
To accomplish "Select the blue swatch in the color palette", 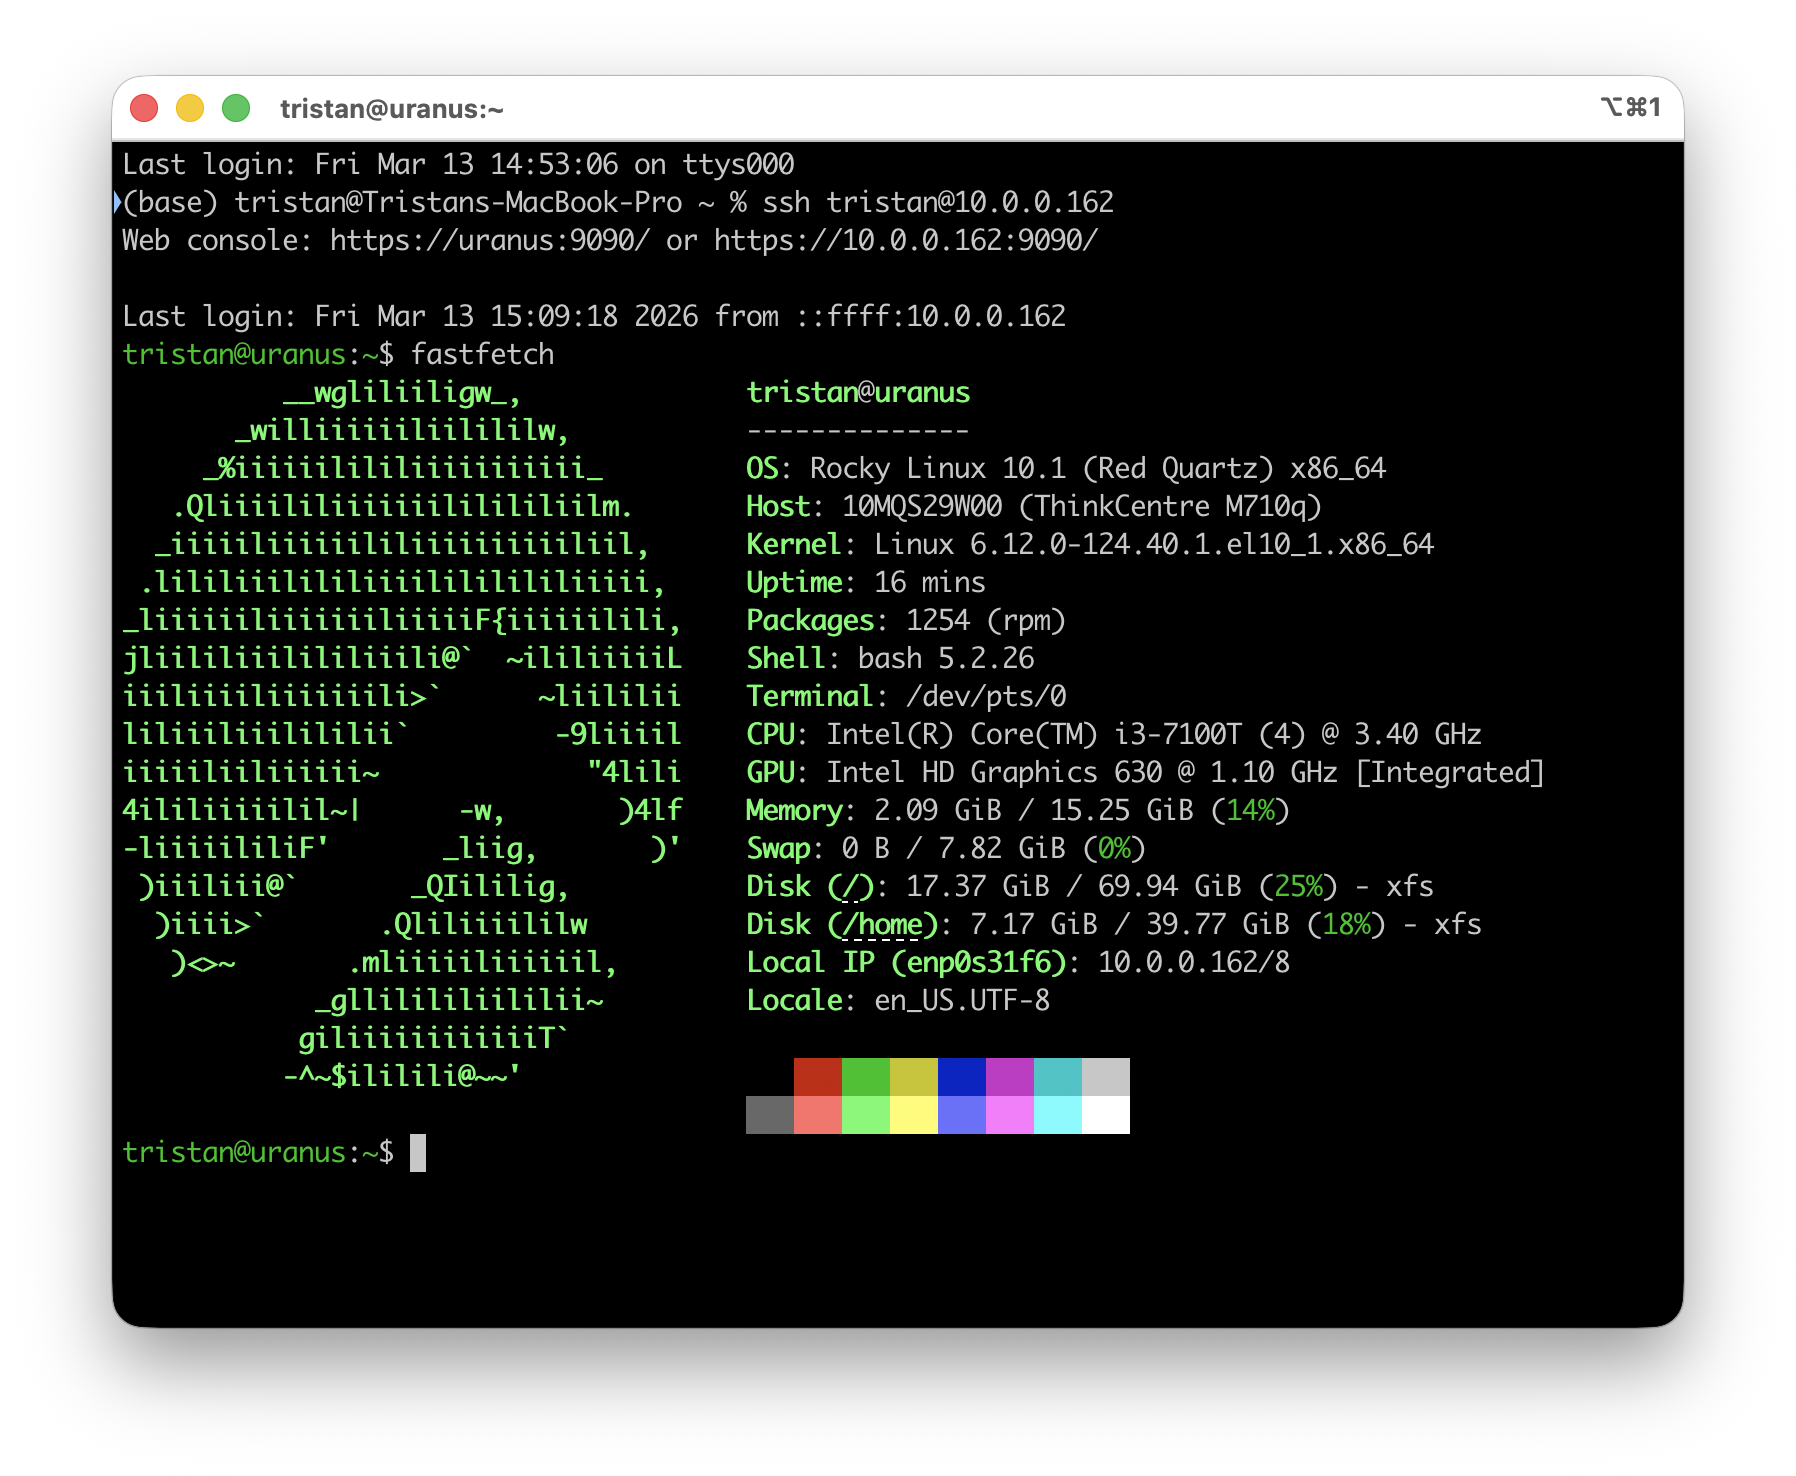I will pos(960,1077).
